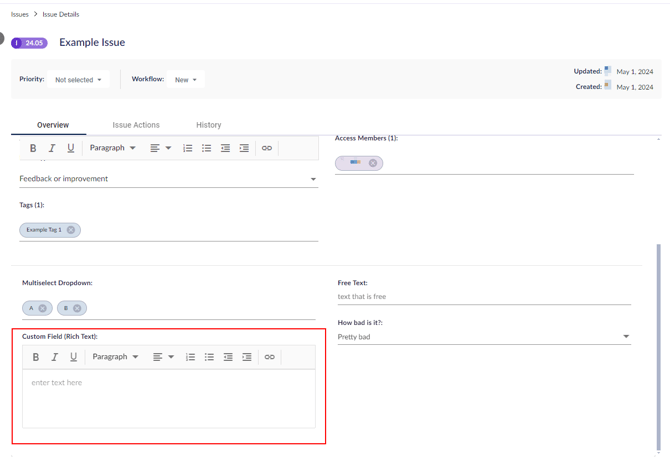This screenshot has height=462, width=670.
Task: Toggle italic in Custom Field rich text toolbar
Action: 55,357
